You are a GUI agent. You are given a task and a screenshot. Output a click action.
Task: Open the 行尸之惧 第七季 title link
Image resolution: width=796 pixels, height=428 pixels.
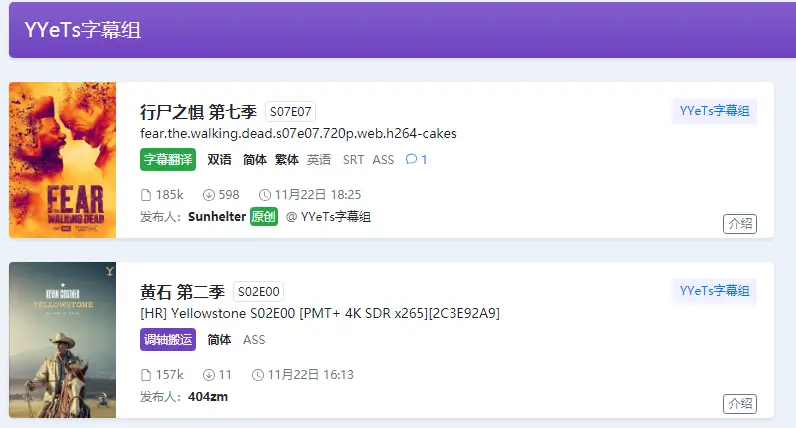click(198, 112)
